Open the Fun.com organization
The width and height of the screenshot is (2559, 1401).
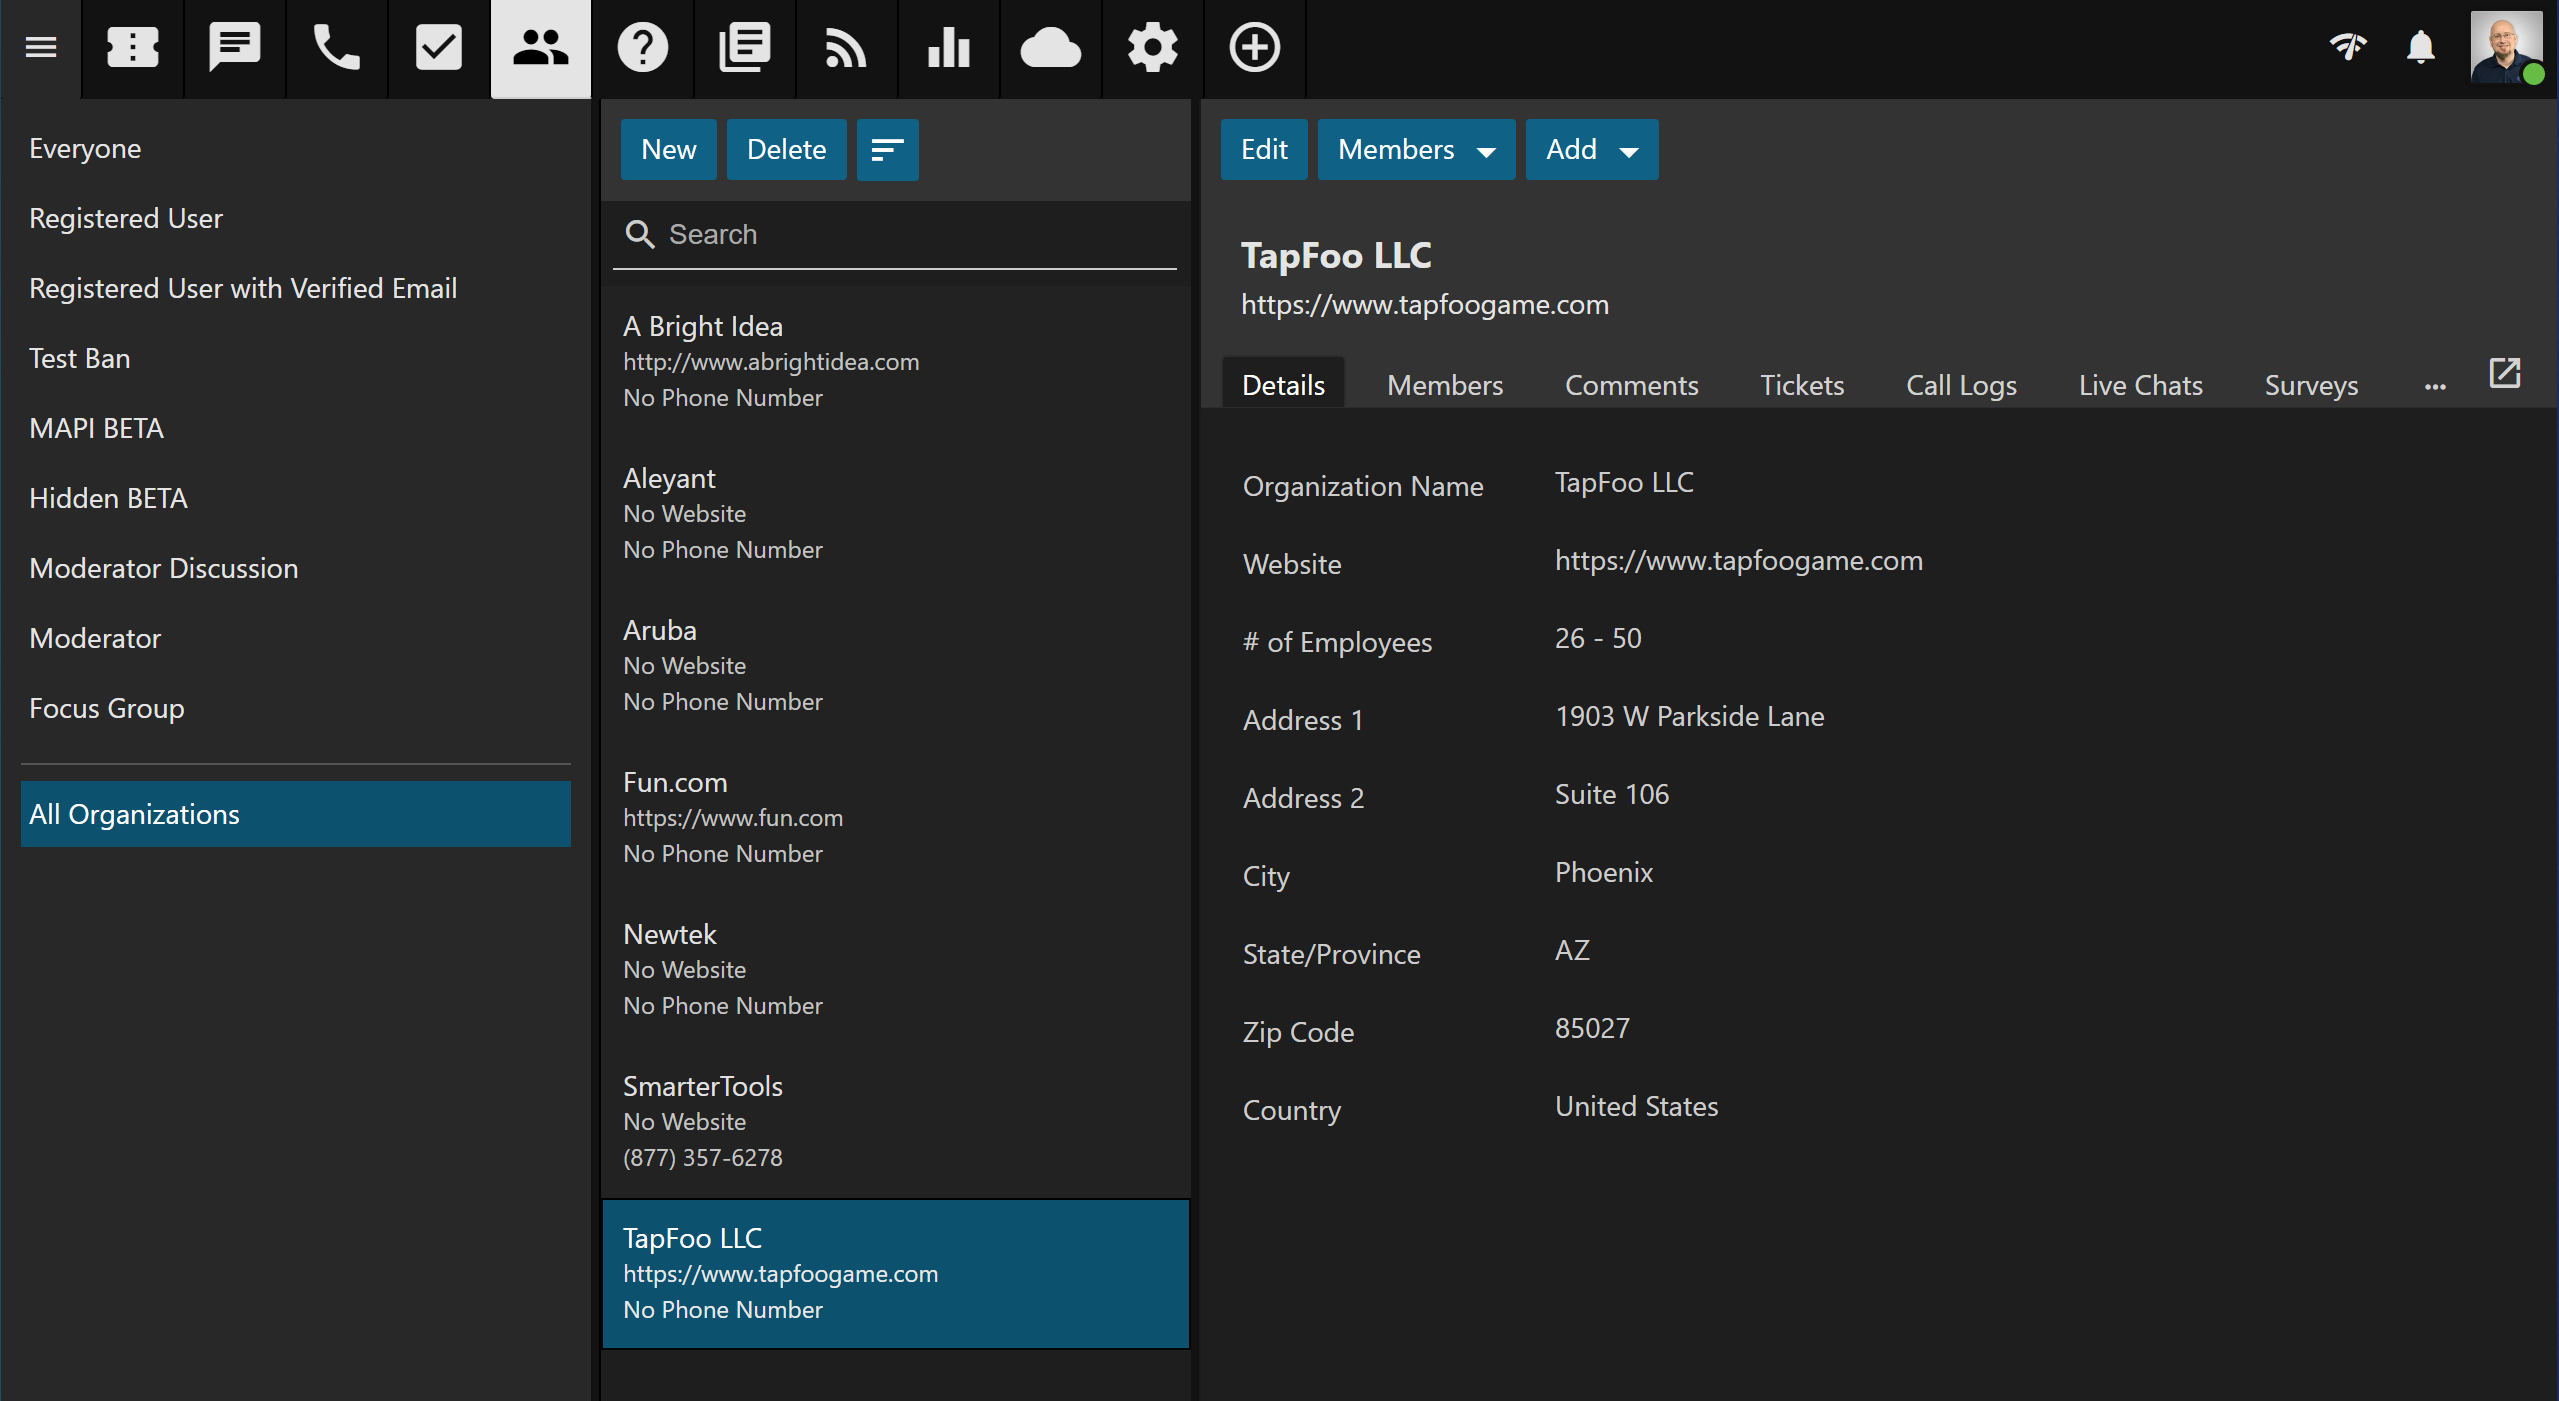pos(895,818)
